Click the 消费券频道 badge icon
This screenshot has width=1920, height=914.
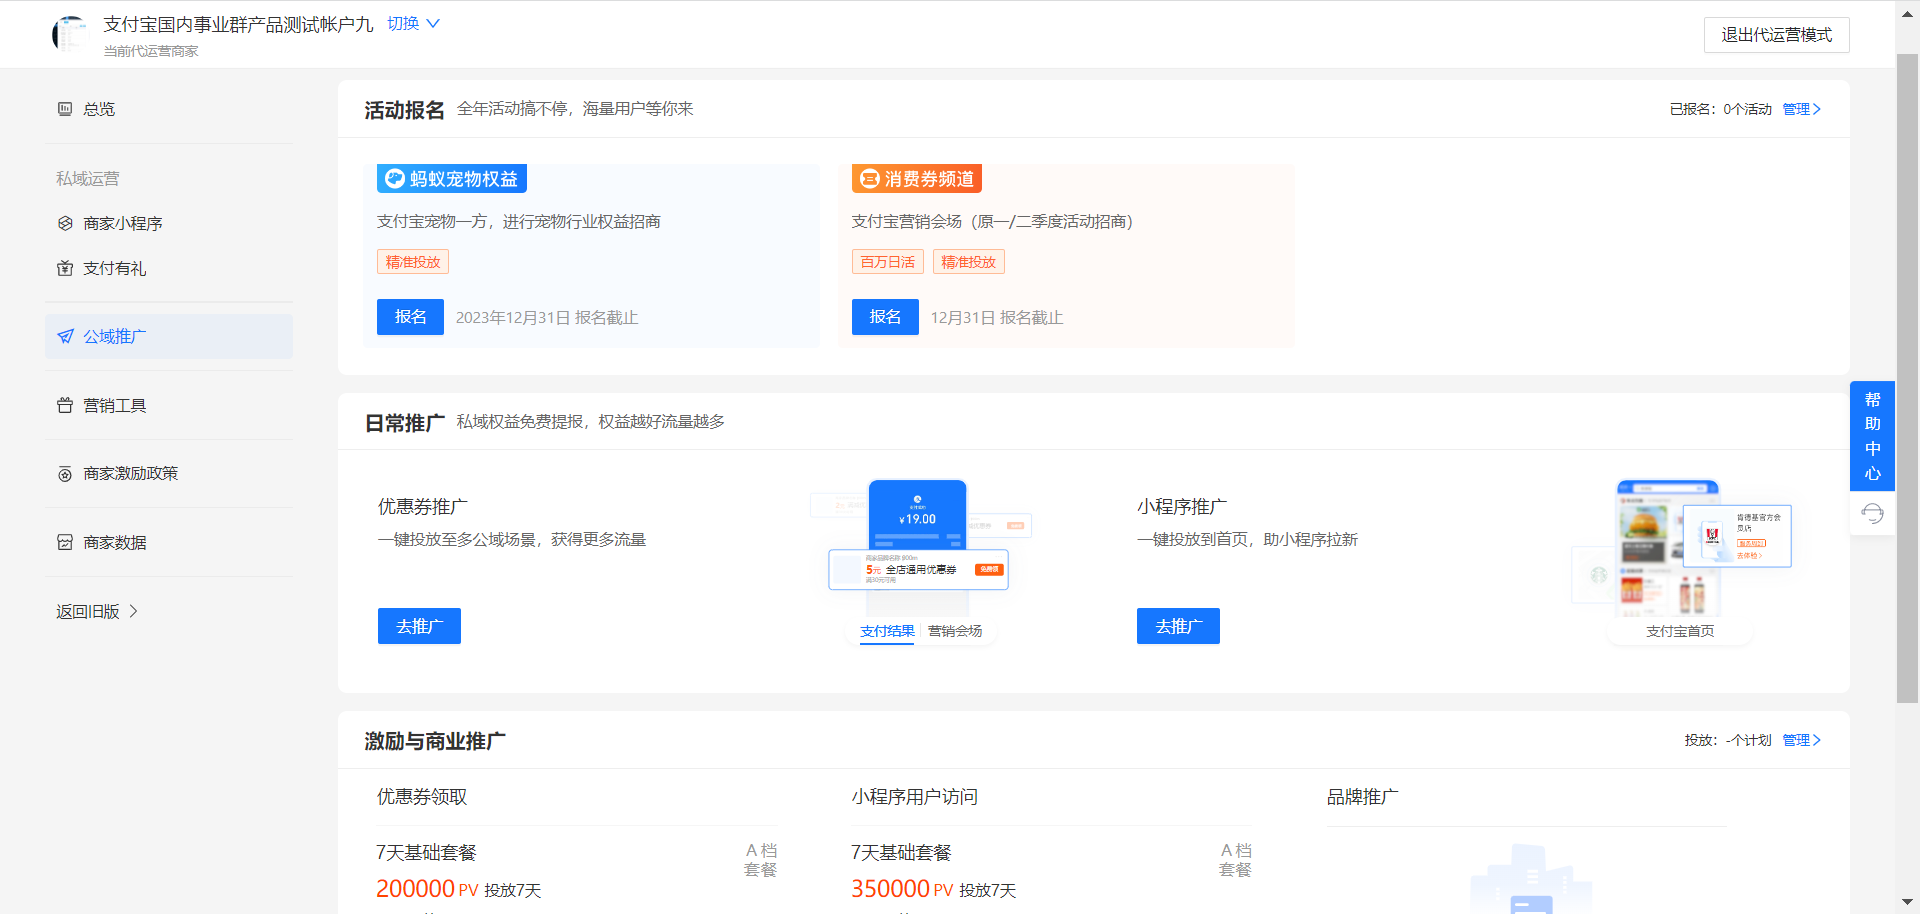[x=870, y=179]
